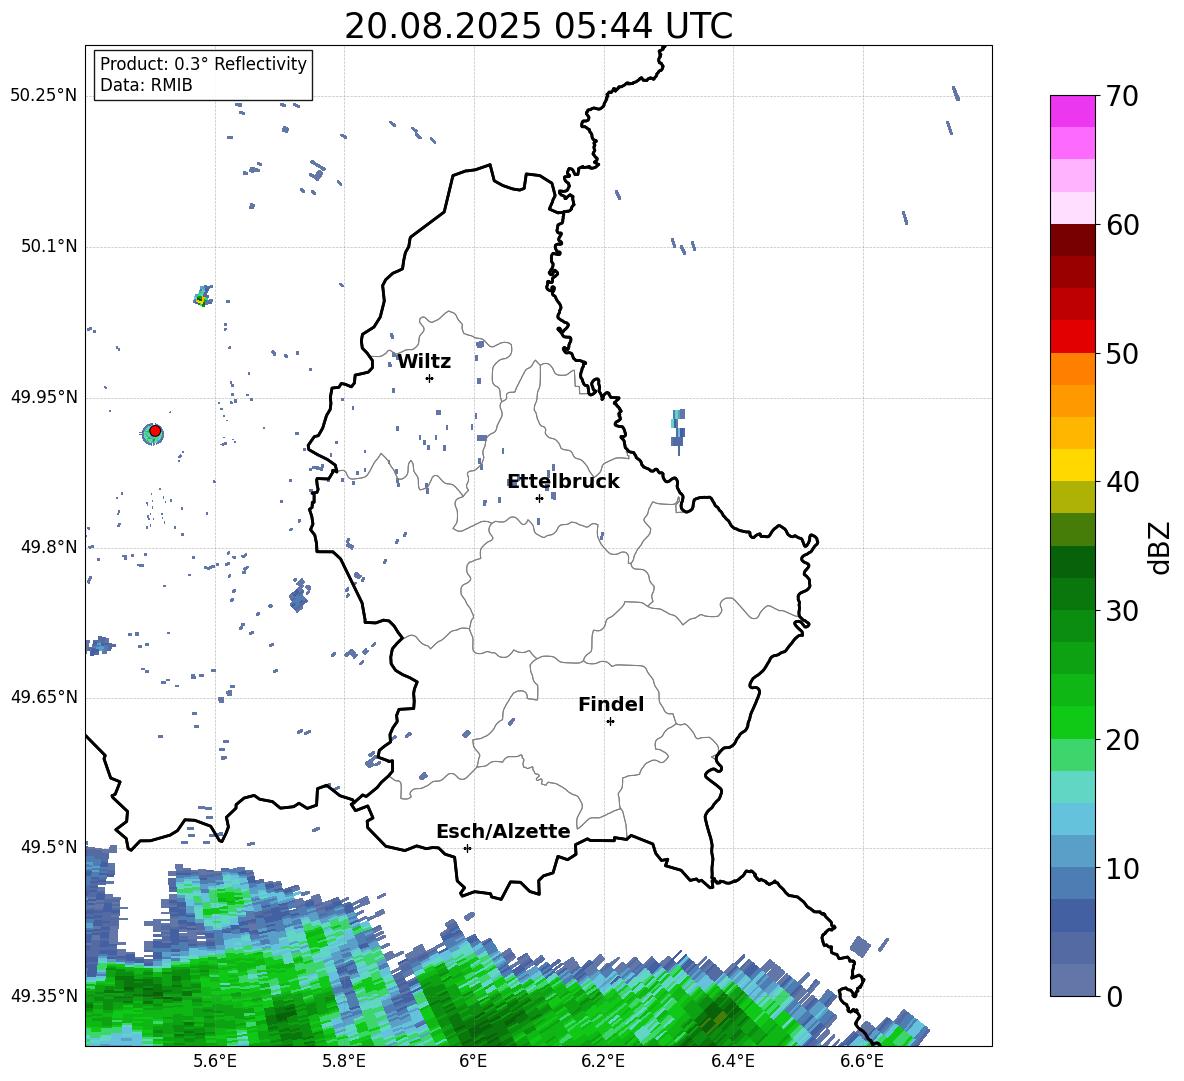Click the Wiltz station label

424,362
